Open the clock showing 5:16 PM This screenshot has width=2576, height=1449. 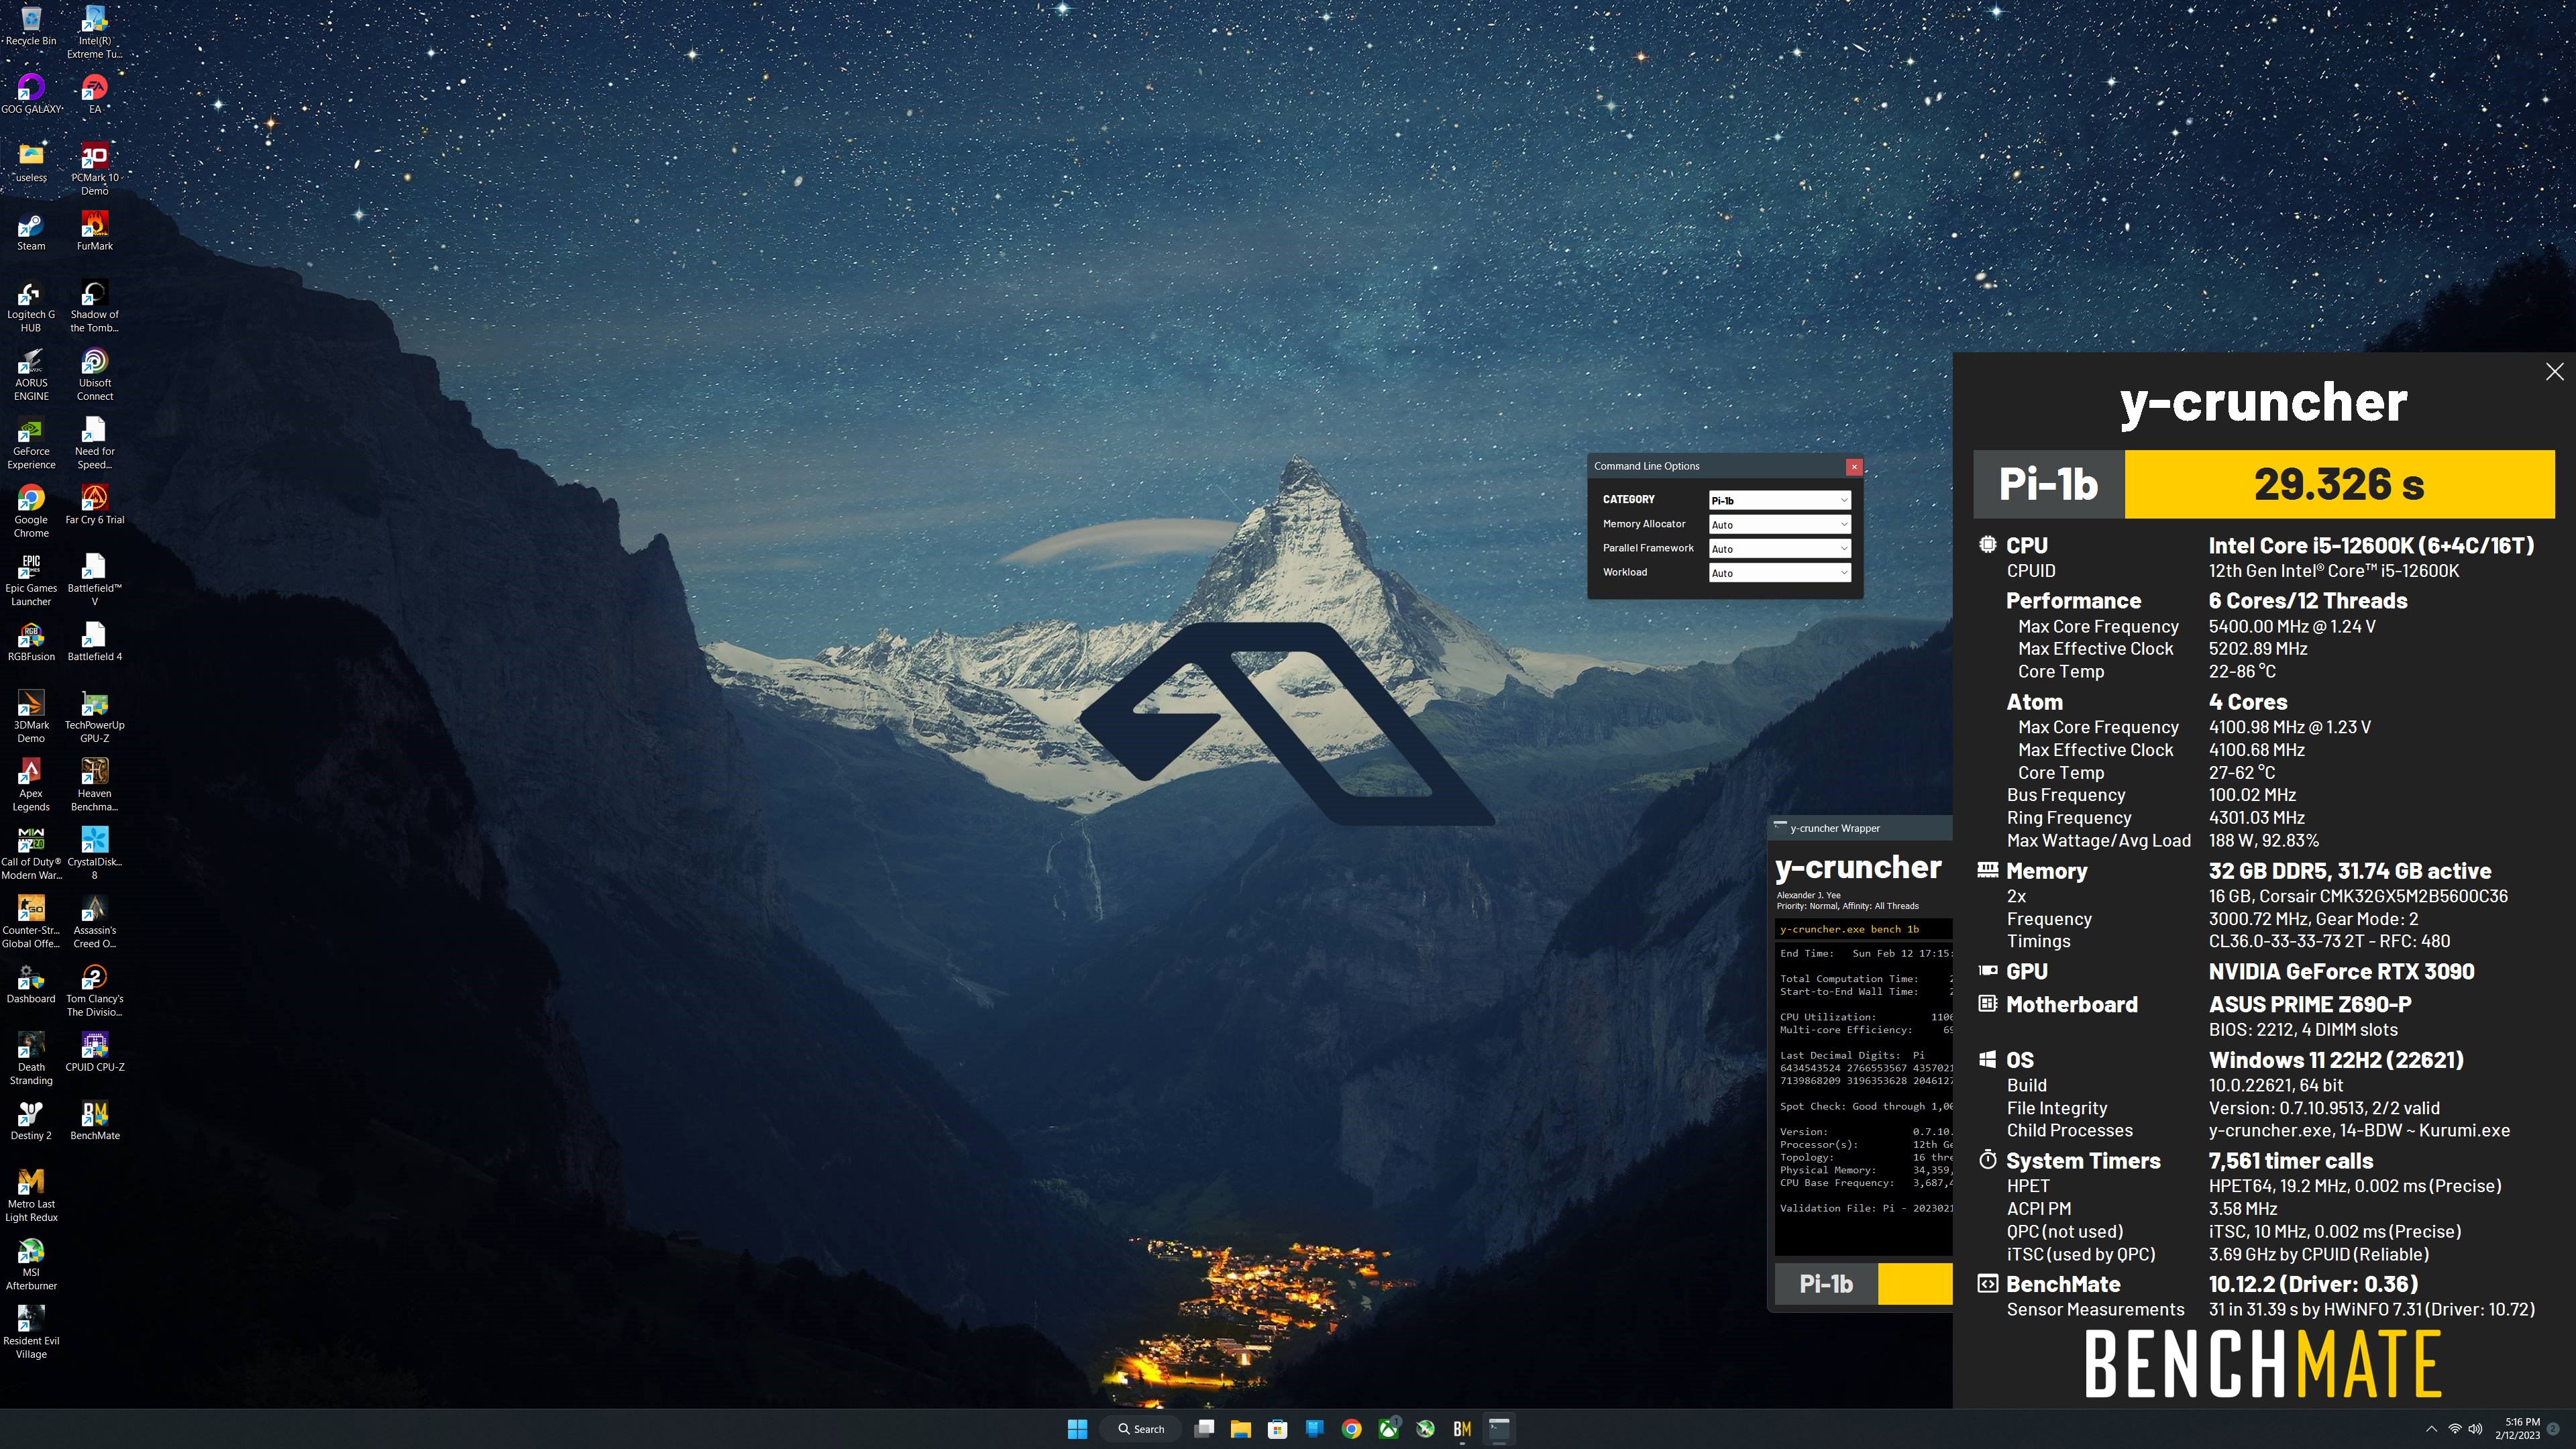[2517, 1429]
